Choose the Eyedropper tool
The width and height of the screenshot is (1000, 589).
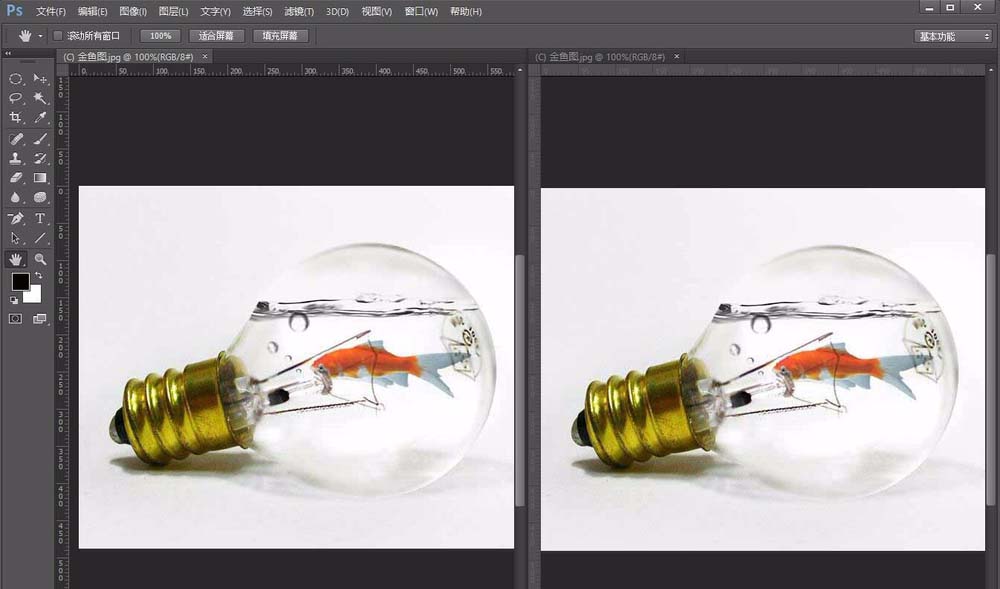coord(40,118)
